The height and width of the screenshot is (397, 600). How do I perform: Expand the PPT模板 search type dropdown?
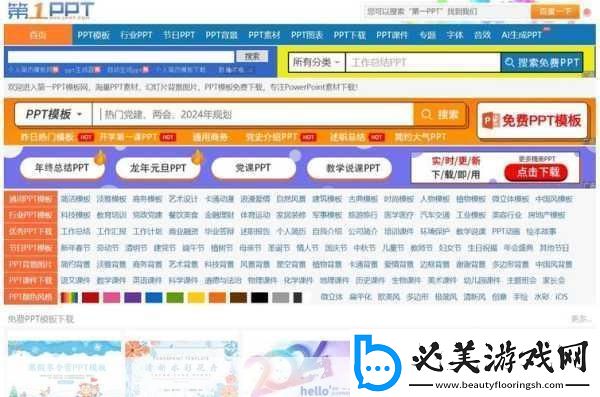pos(54,114)
